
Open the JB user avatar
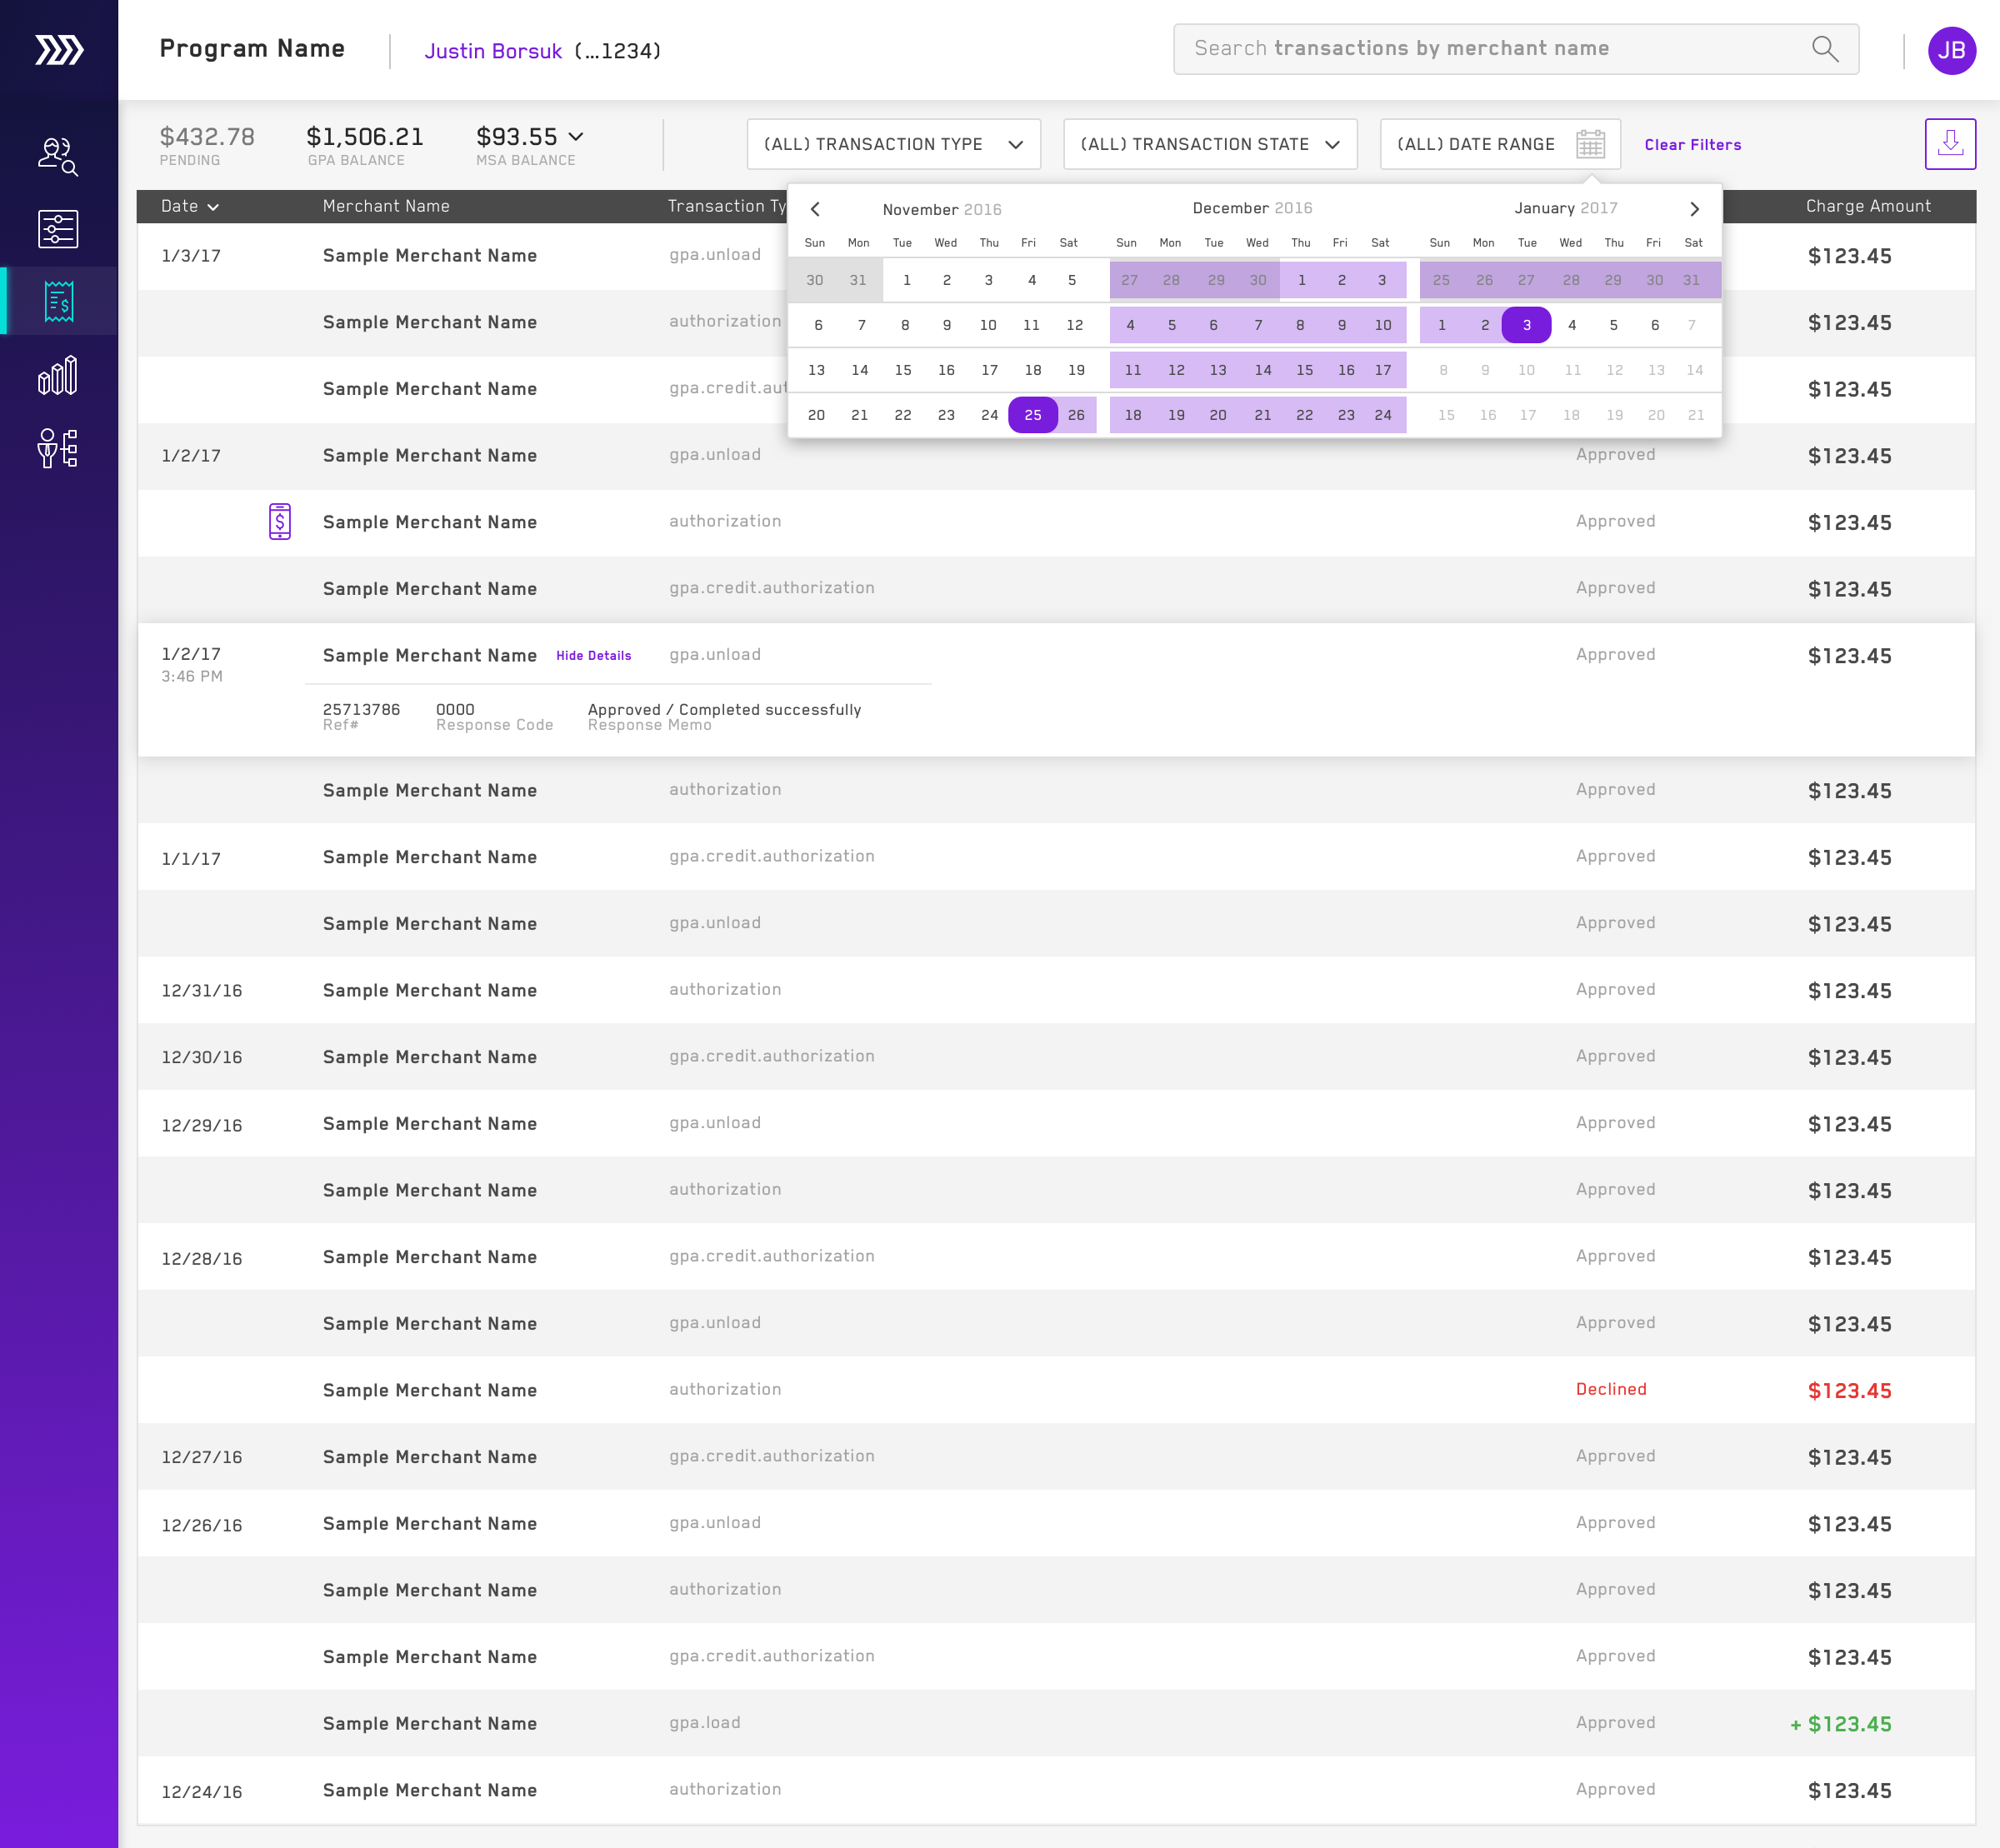[x=1951, y=50]
